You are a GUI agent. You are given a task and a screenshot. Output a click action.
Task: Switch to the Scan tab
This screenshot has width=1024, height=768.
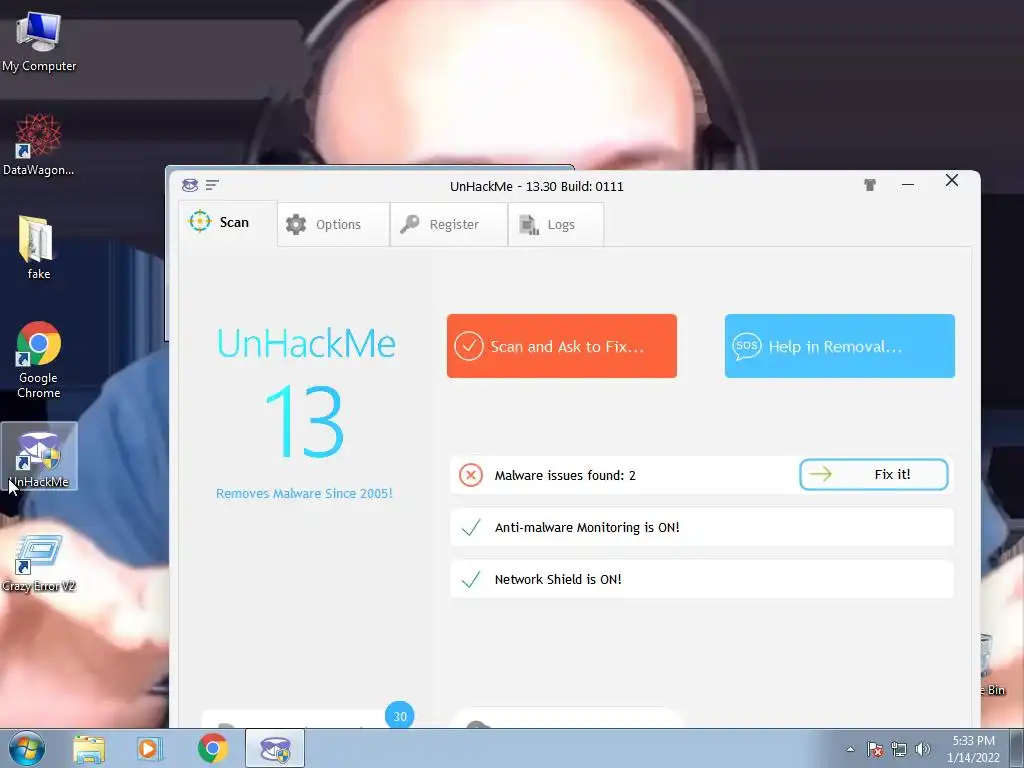(228, 223)
